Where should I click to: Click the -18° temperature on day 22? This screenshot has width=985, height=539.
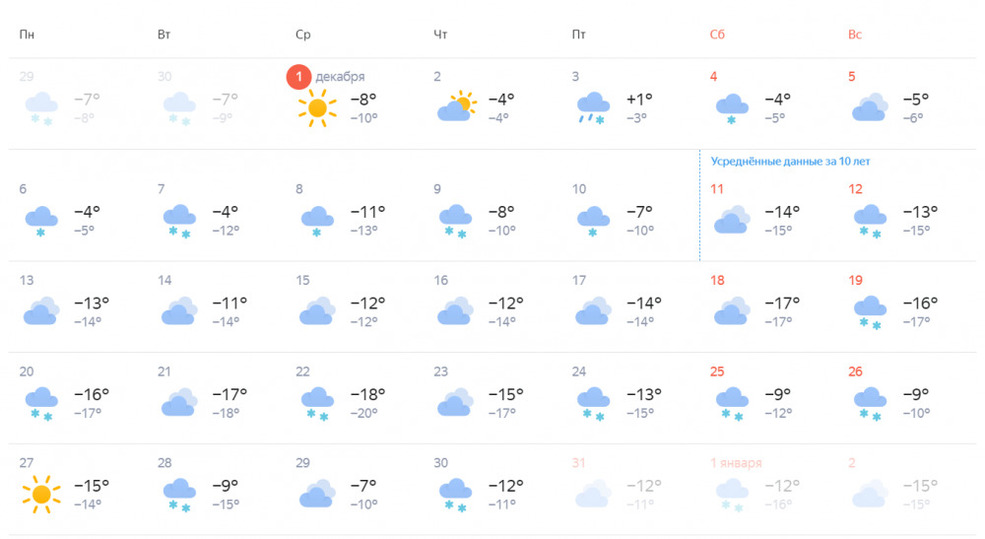[x=367, y=395]
